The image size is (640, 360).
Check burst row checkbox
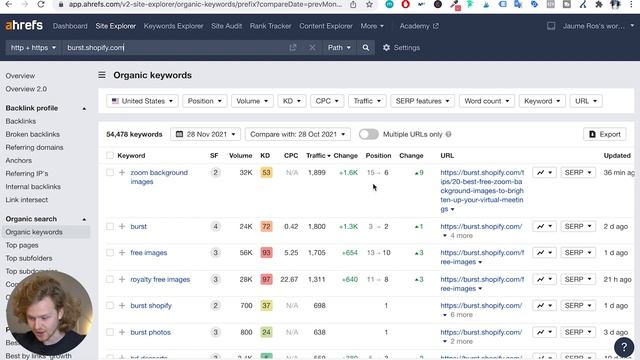click(x=110, y=227)
